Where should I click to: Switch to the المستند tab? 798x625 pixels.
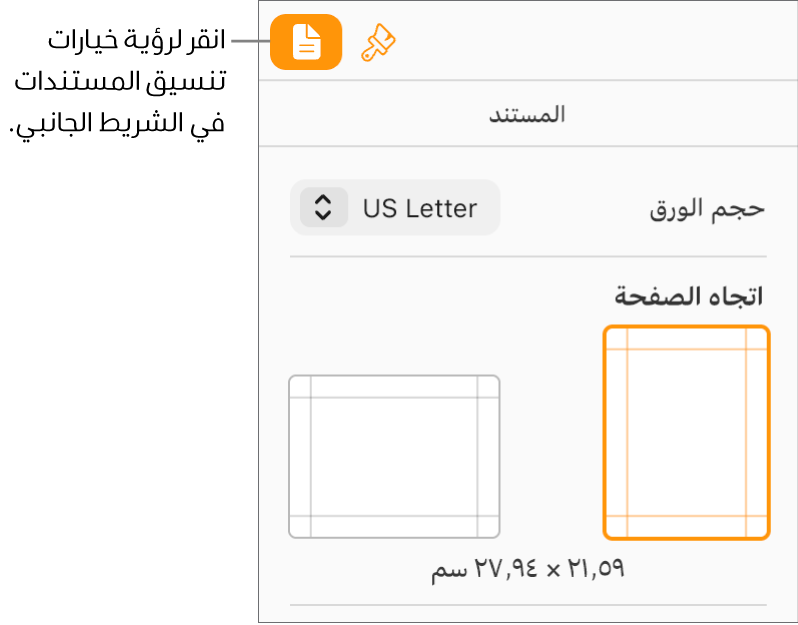coord(527,114)
